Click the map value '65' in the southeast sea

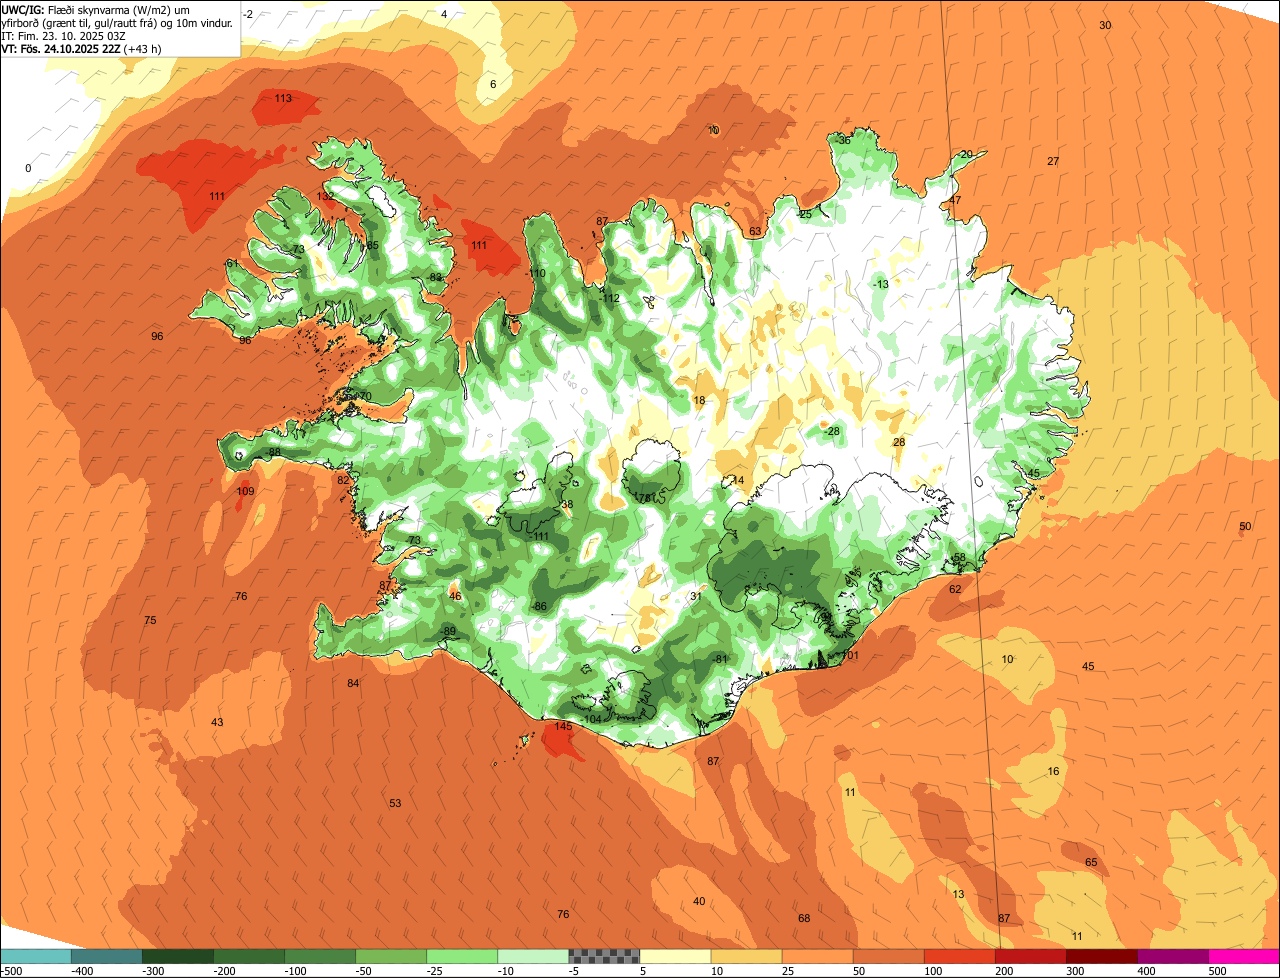tap(1091, 862)
